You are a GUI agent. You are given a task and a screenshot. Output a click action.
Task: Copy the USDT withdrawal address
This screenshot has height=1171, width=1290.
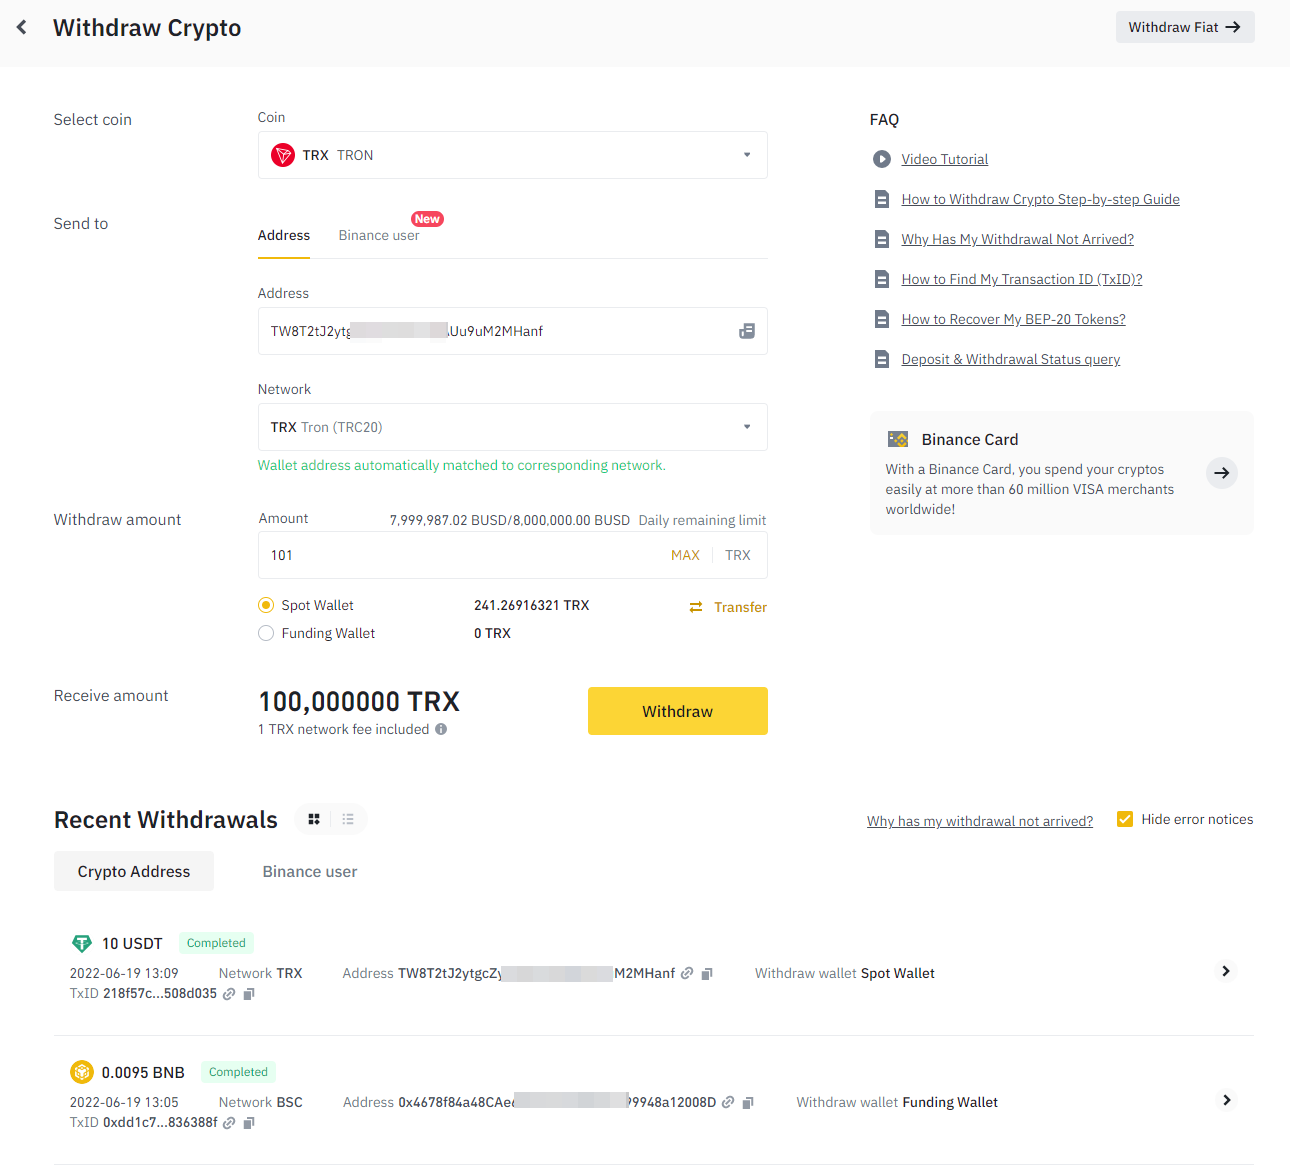(x=707, y=974)
